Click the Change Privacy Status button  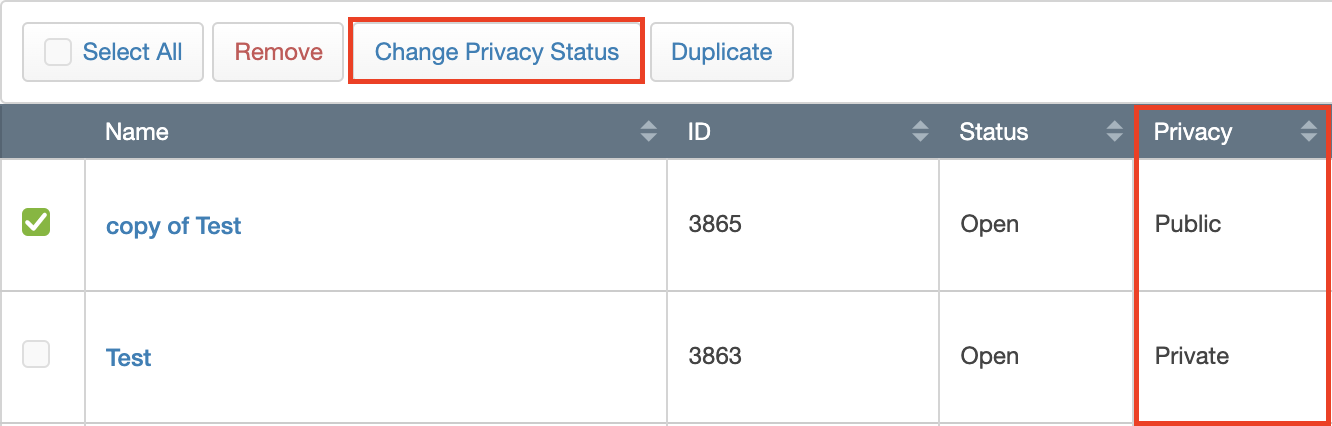497,52
